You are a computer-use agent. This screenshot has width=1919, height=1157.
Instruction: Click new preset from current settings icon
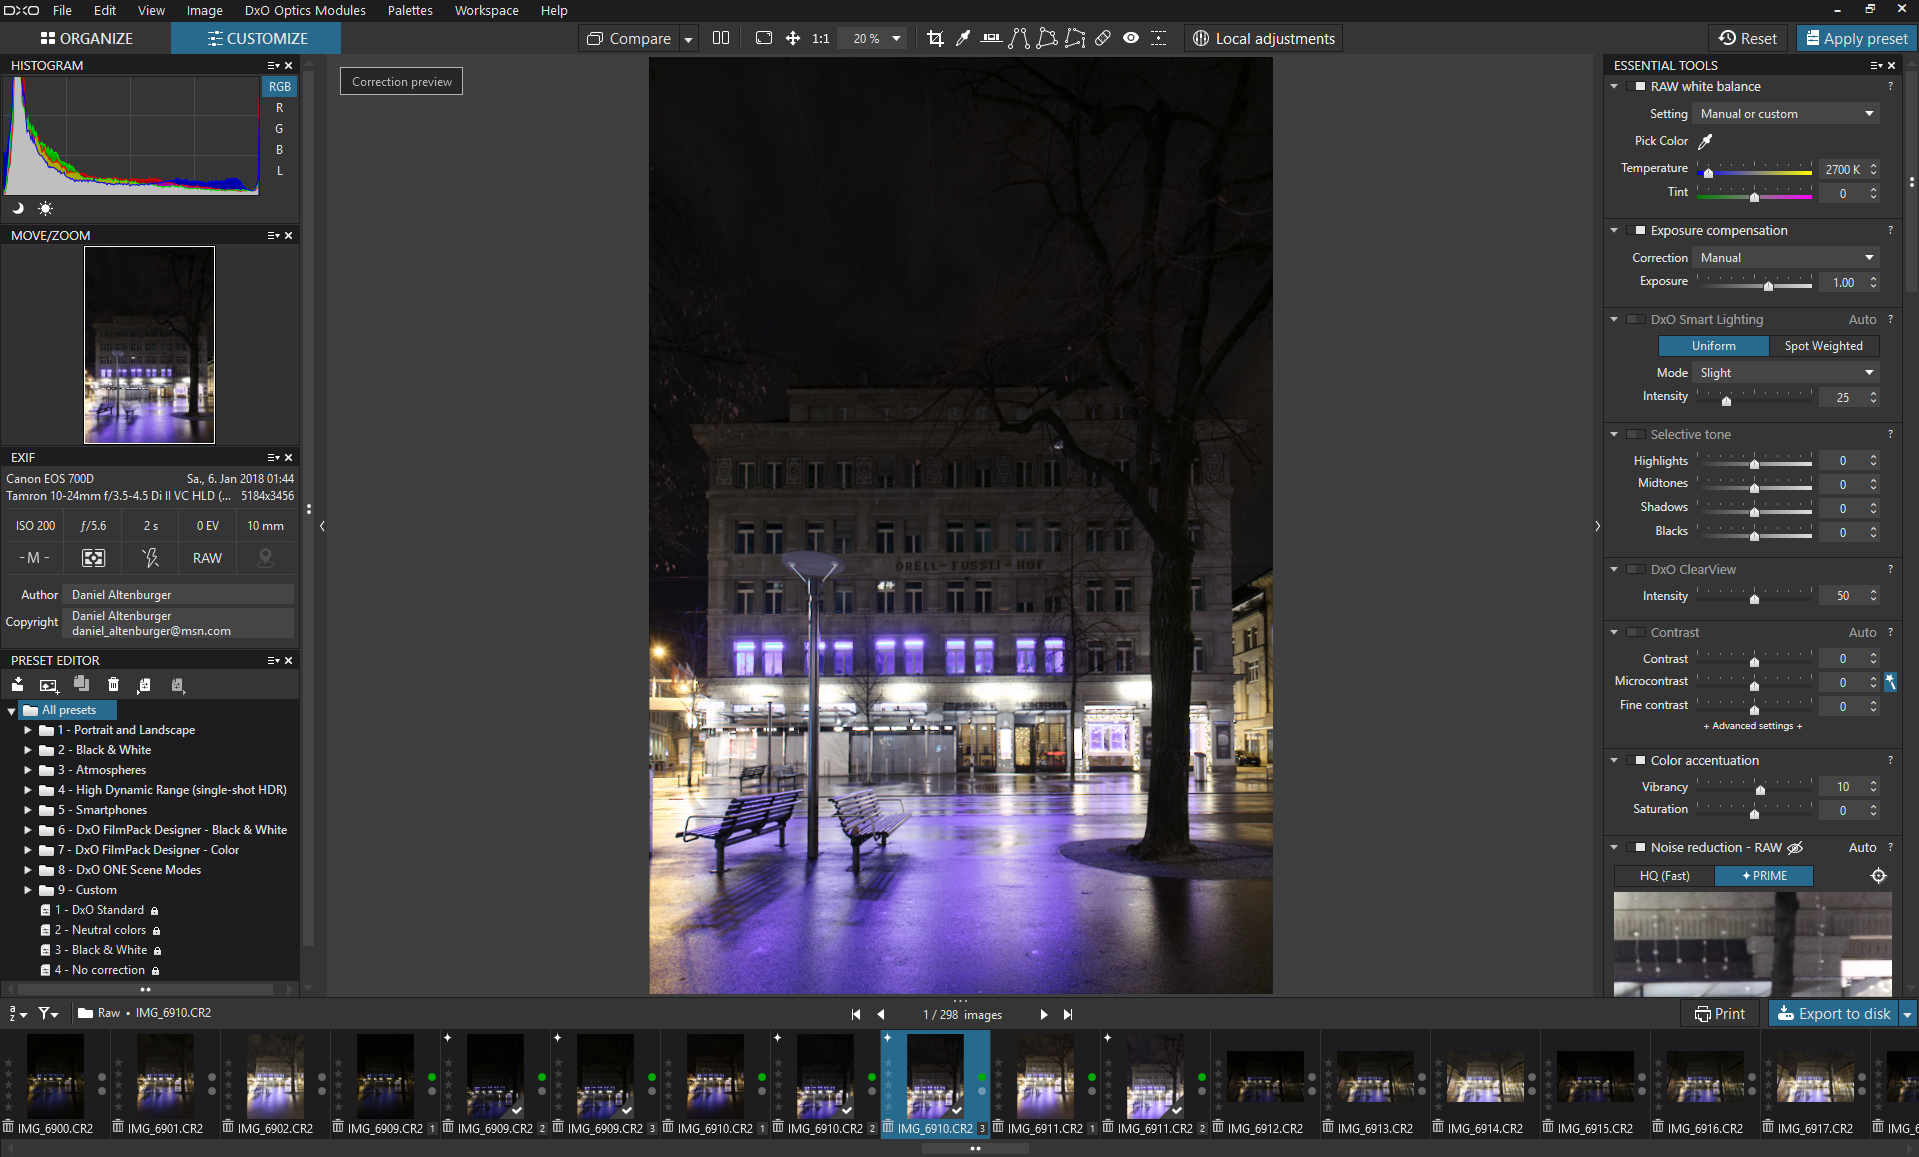click(49, 685)
